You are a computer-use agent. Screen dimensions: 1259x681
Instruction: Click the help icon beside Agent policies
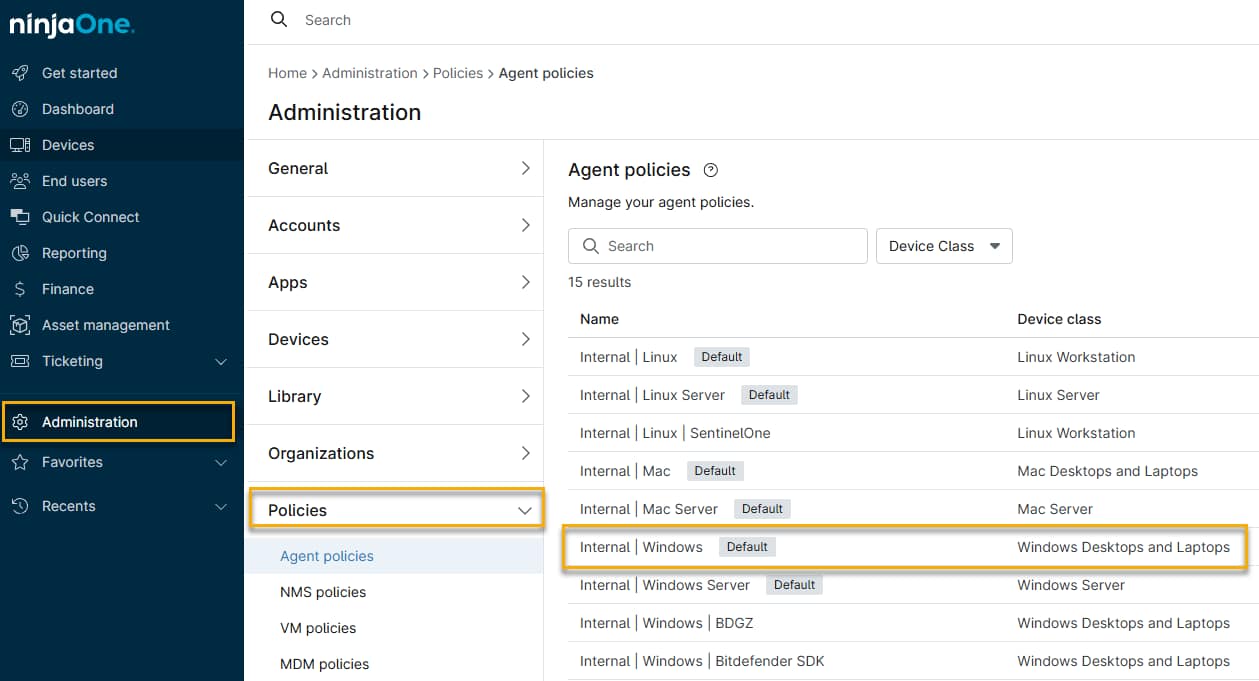tap(711, 170)
